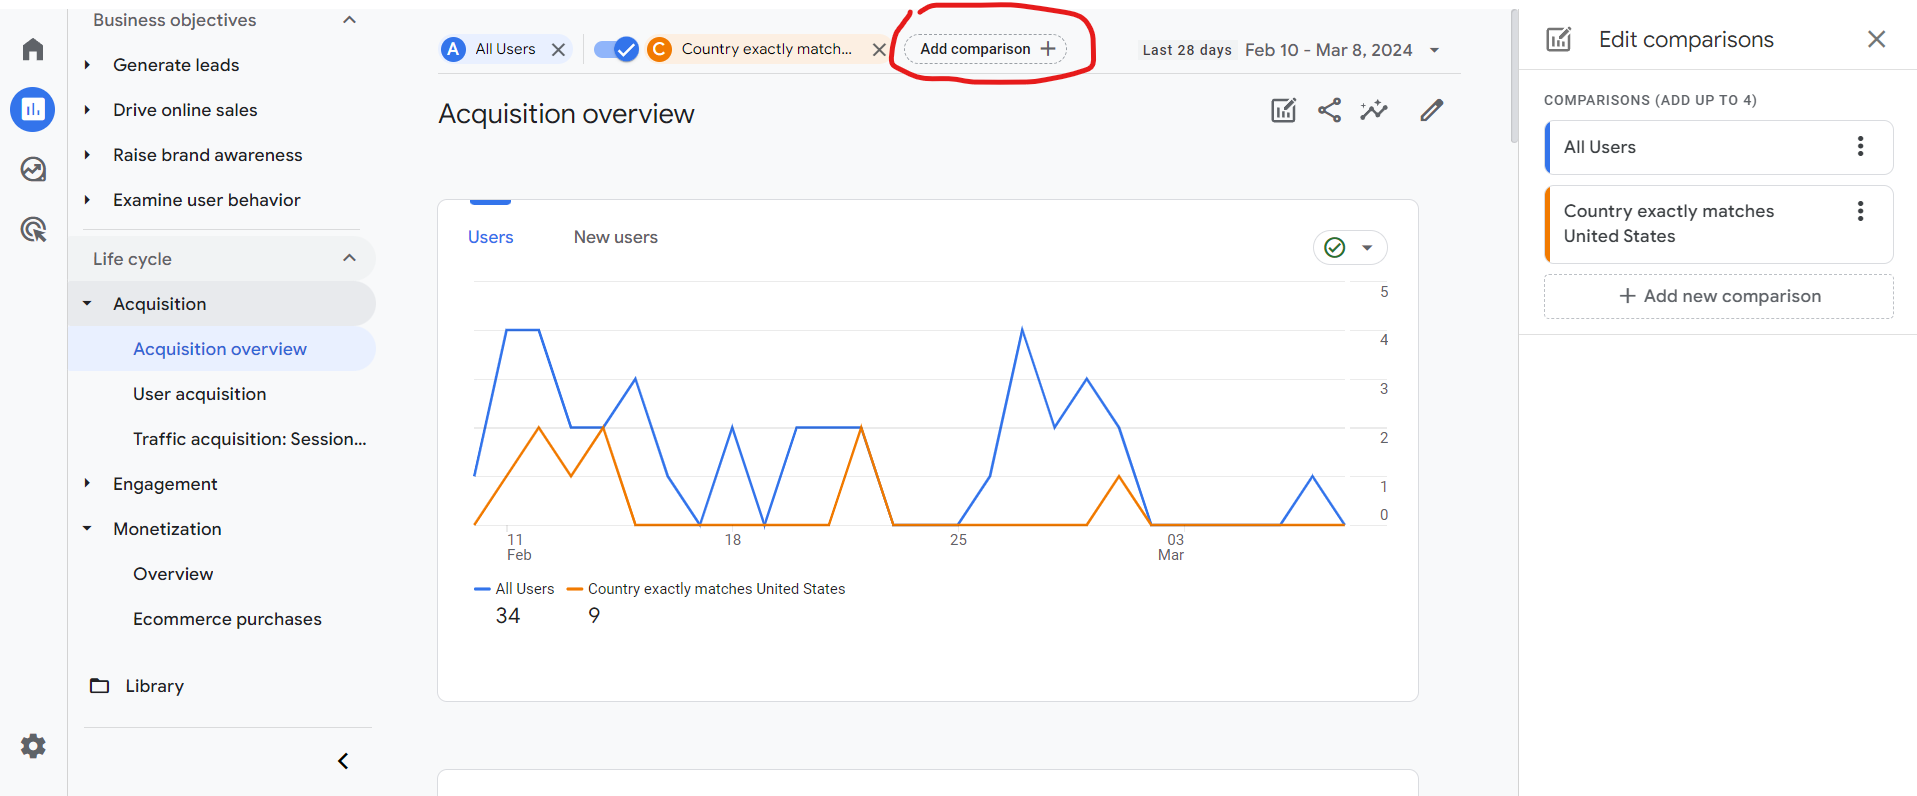Remove the All Users comparison chip

pyautogui.click(x=558, y=49)
